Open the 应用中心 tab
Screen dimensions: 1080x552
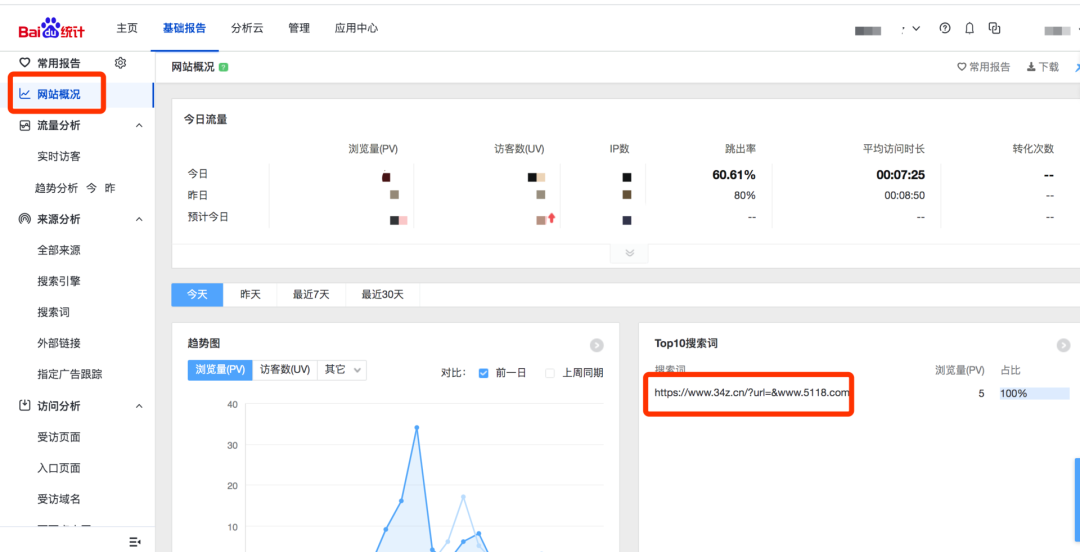(x=356, y=28)
